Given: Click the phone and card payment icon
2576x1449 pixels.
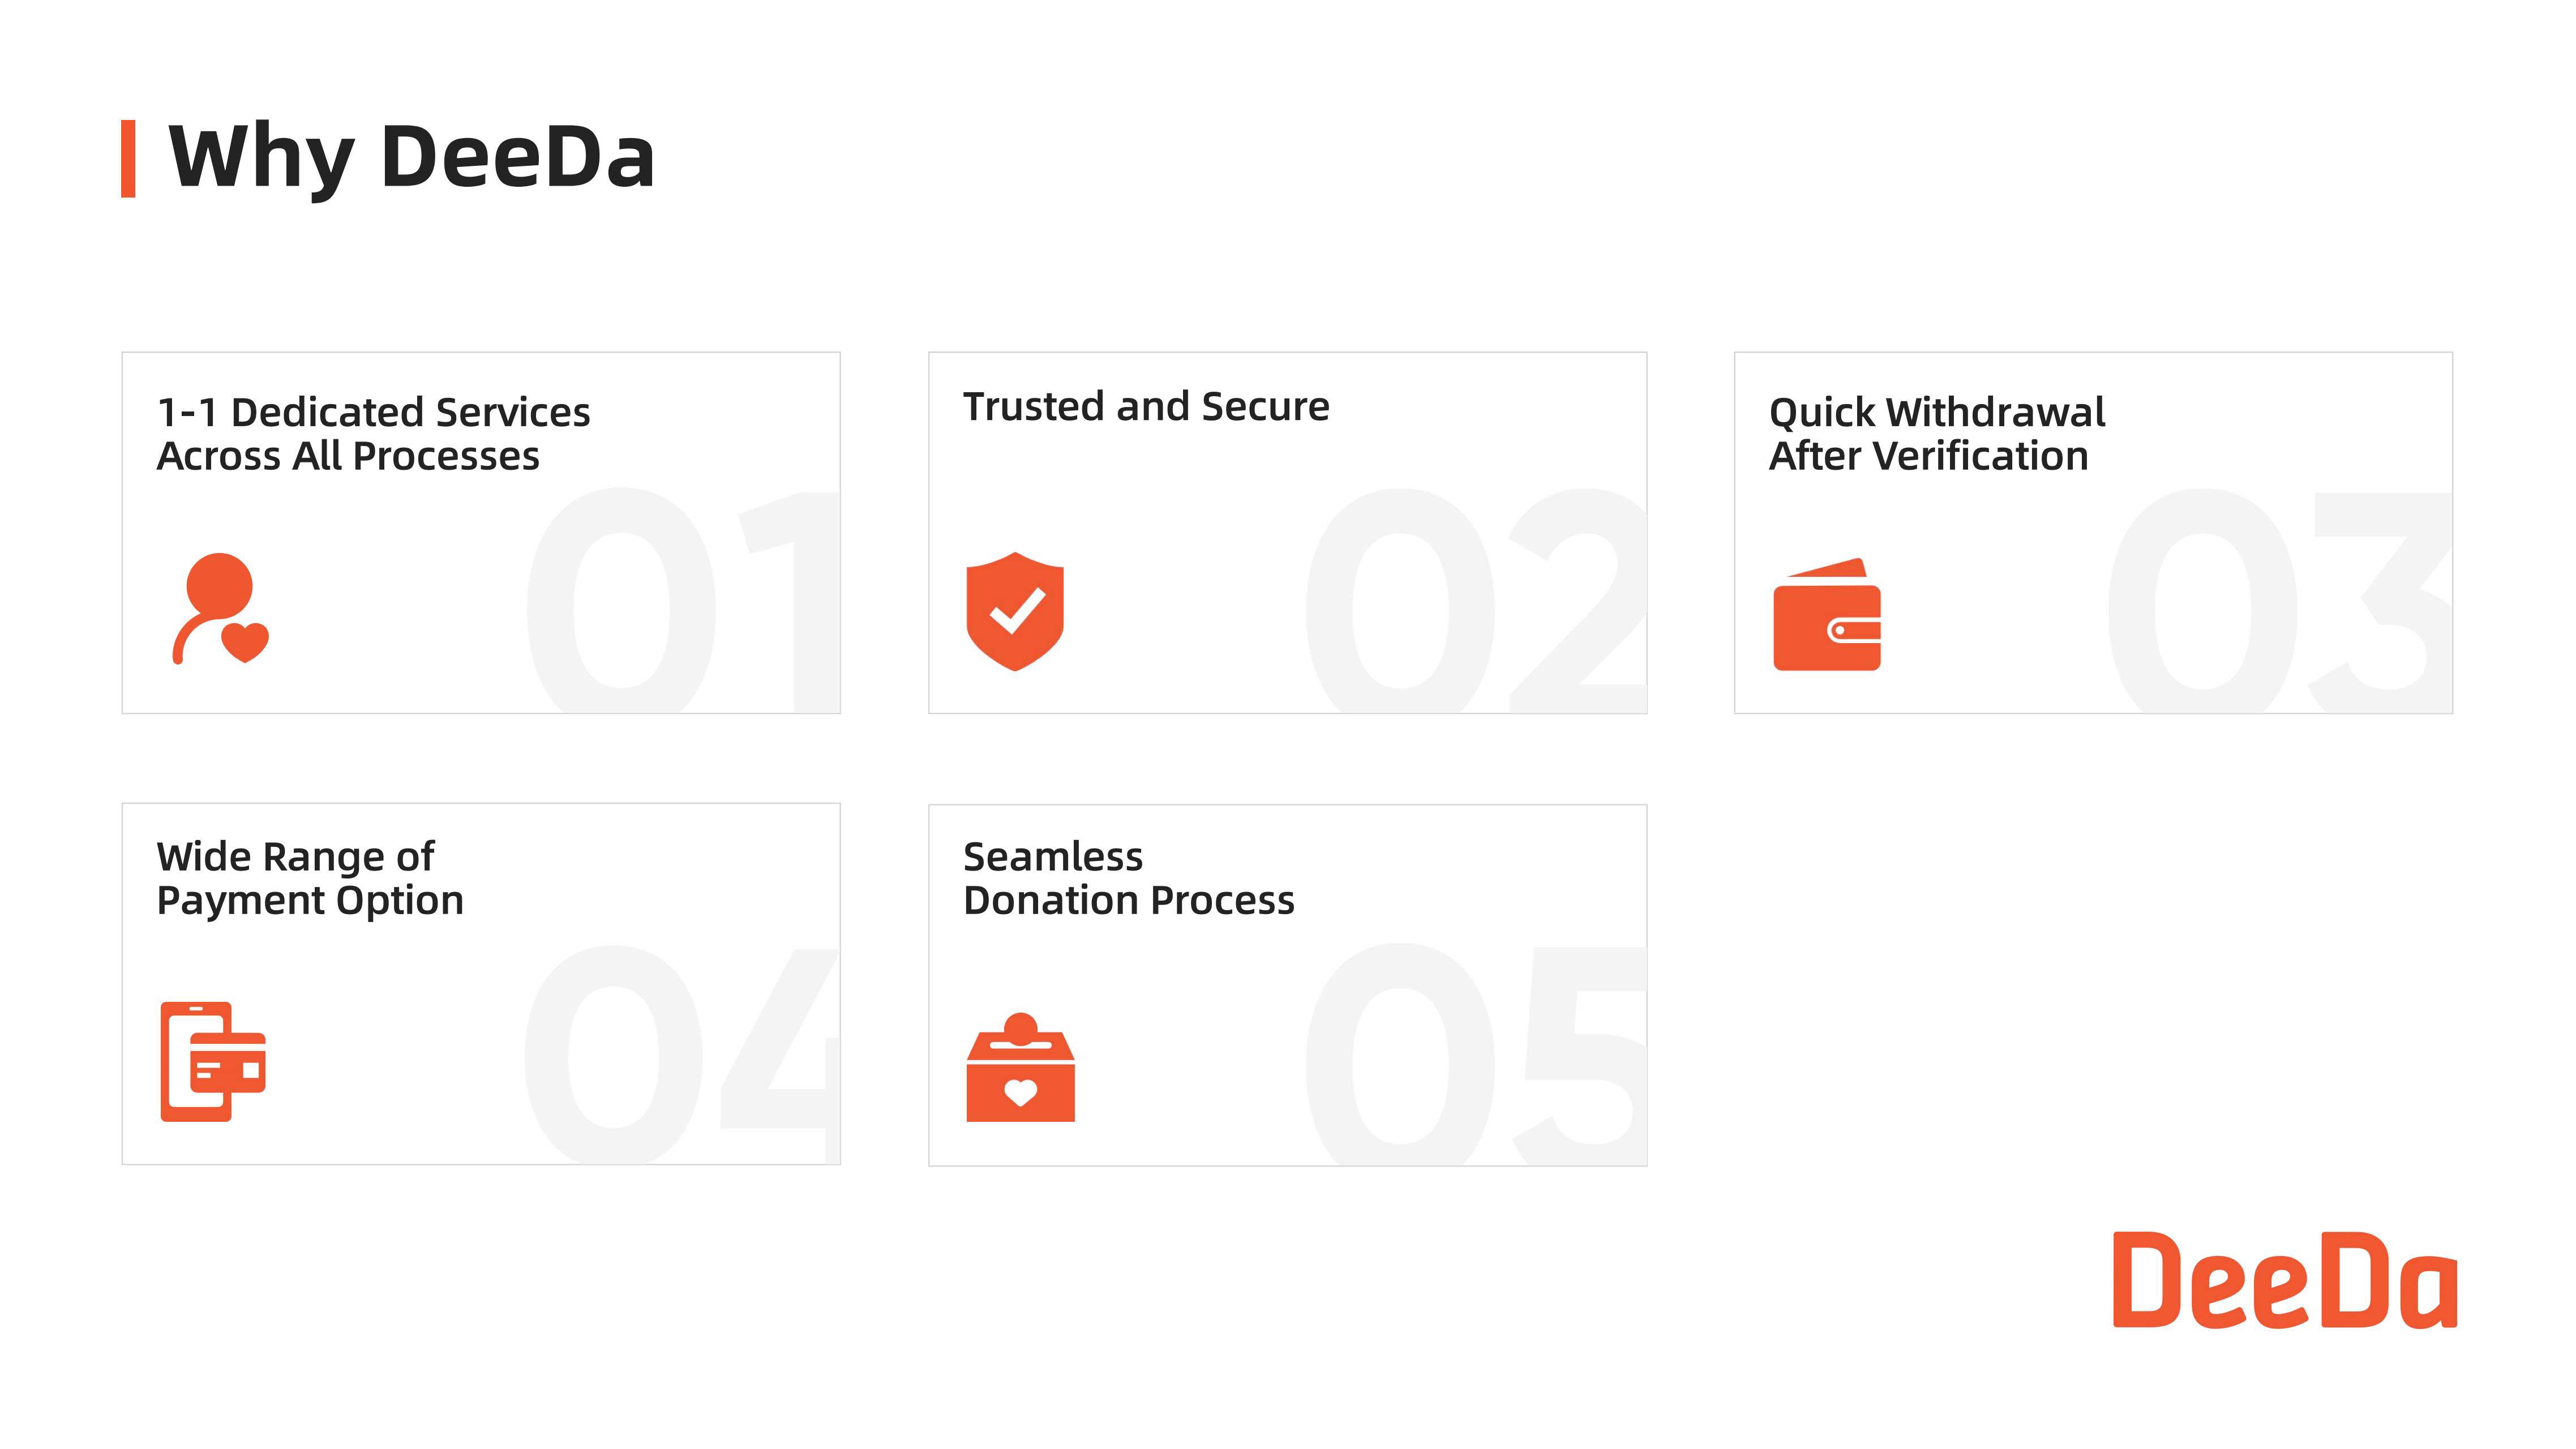Looking at the screenshot, I should (213, 1061).
